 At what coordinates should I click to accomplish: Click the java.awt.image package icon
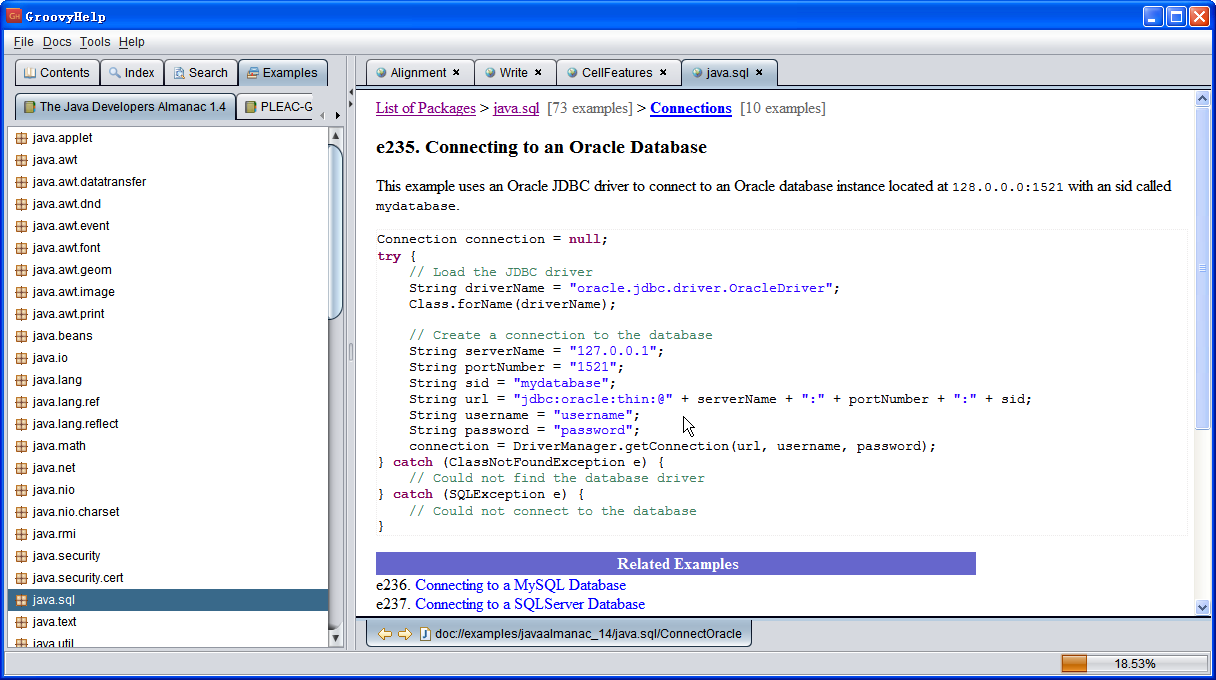coord(21,292)
